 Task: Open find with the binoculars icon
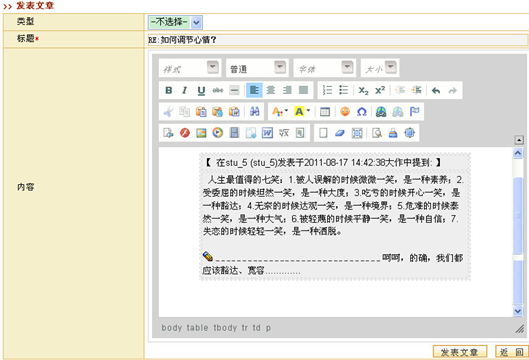click(254, 111)
